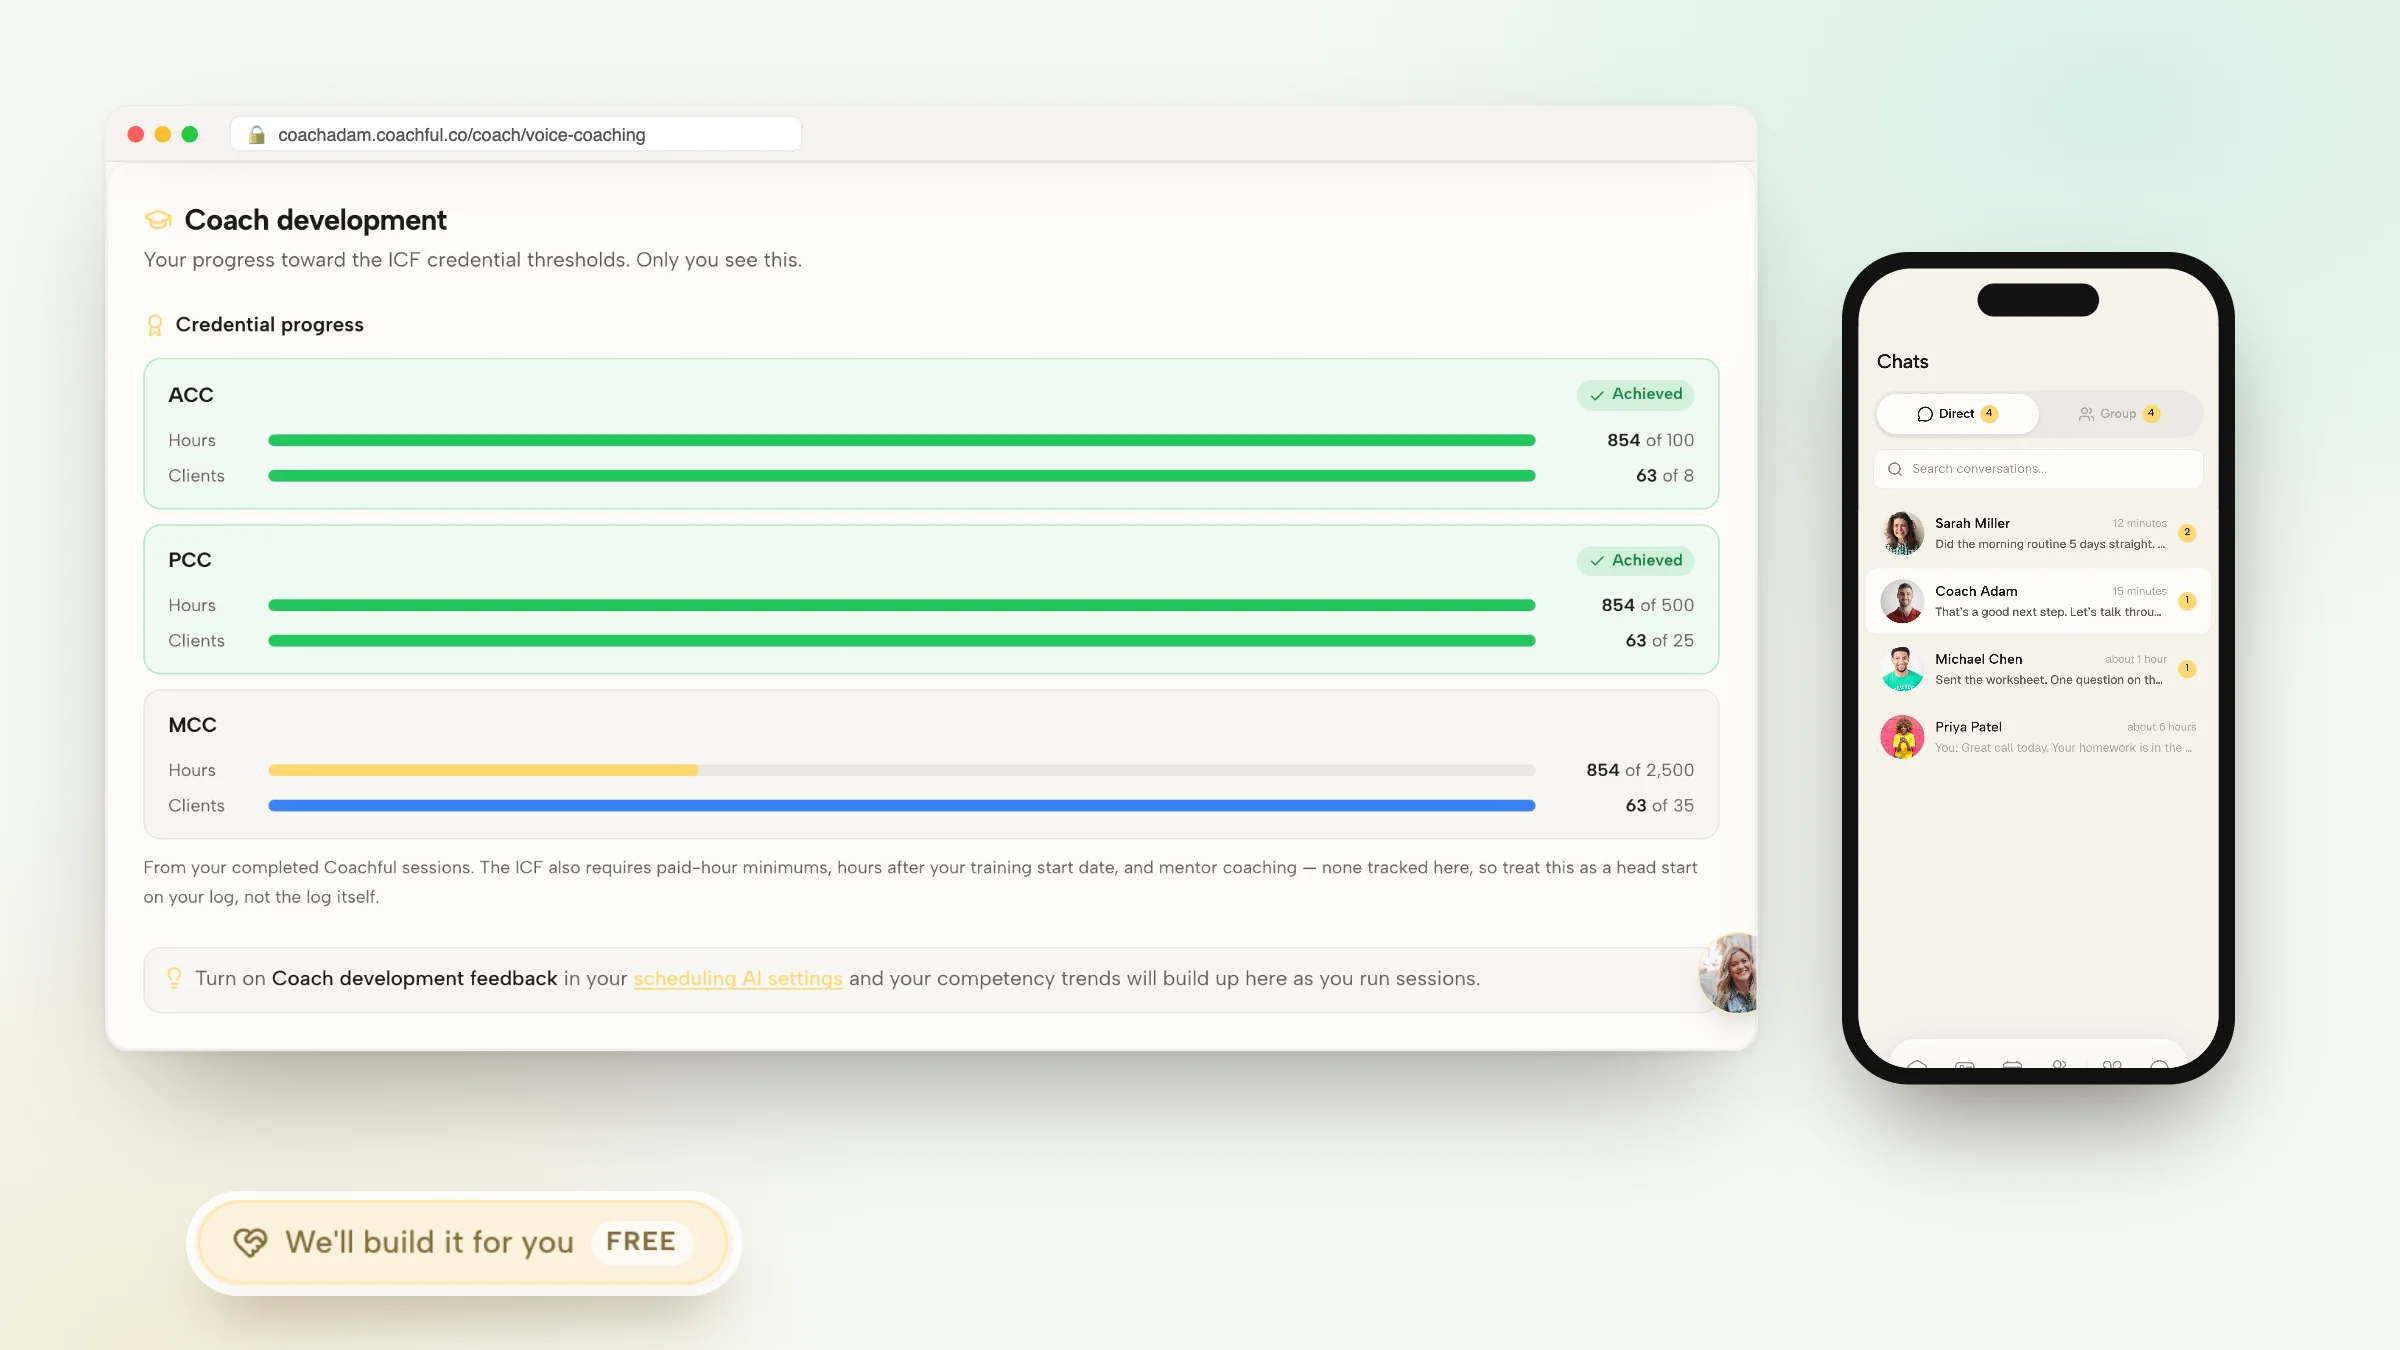The height and width of the screenshot is (1350, 2400).
Task: Click the ACC Achieved status badge
Action: (1636, 394)
